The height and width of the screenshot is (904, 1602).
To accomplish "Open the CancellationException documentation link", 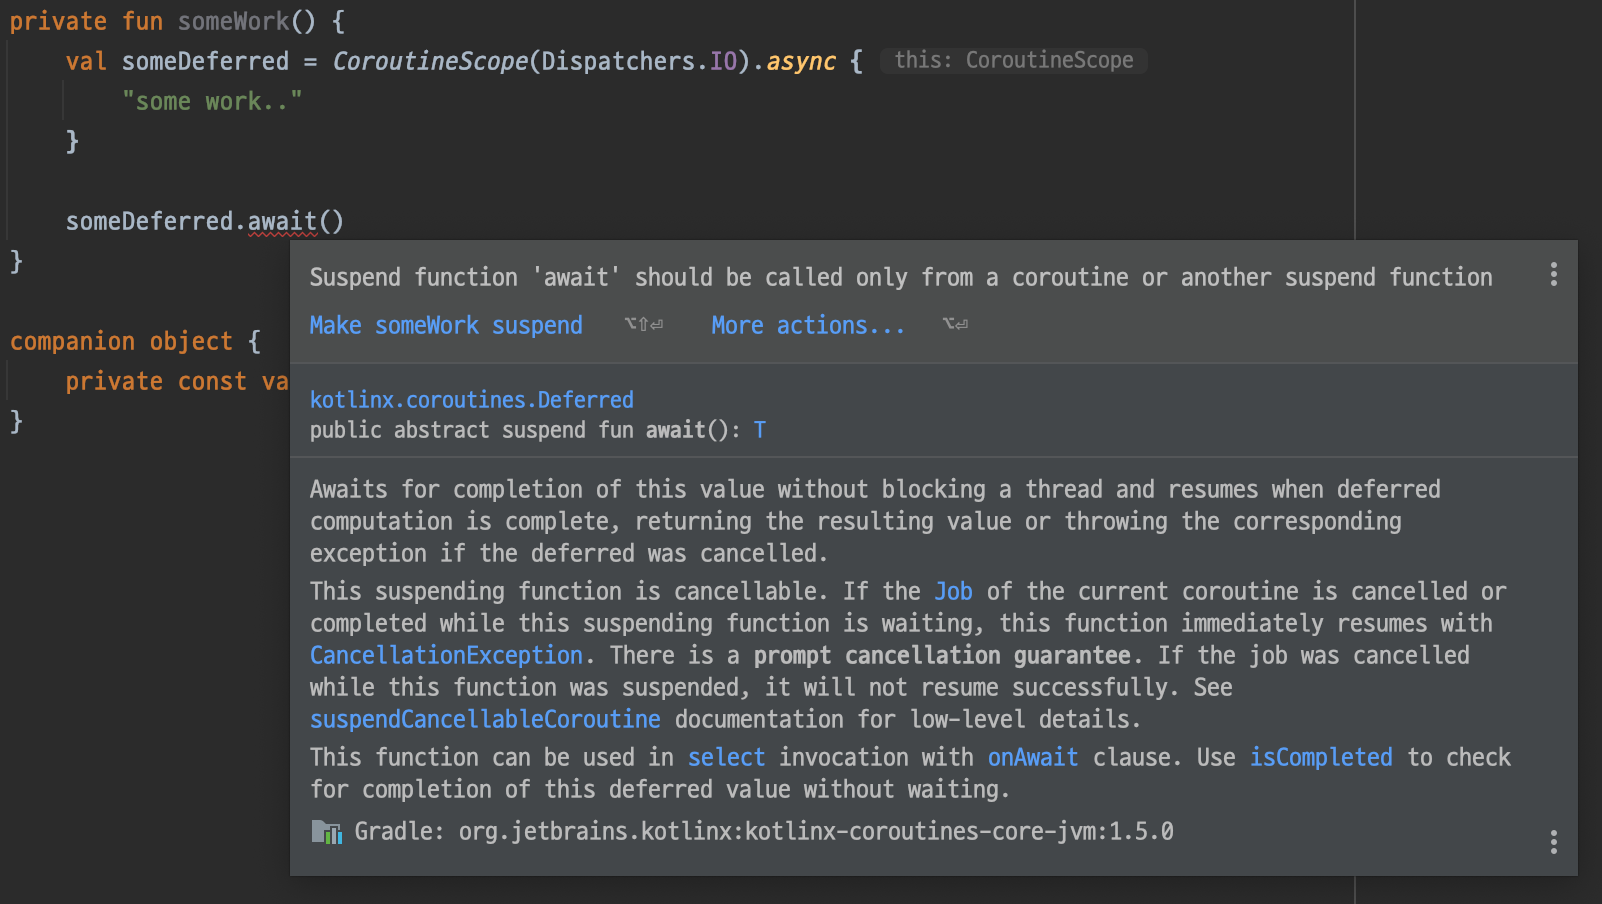I will [x=445, y=655].
